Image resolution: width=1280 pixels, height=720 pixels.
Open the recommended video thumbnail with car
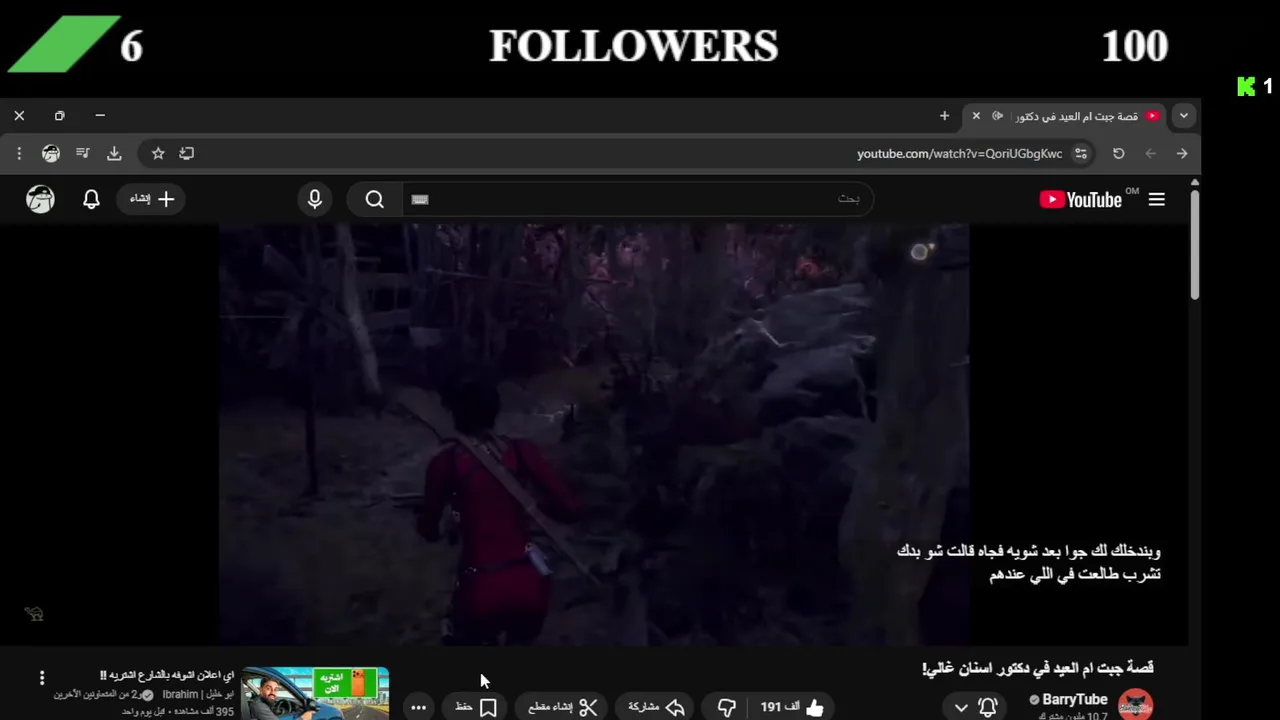[315, 694]
